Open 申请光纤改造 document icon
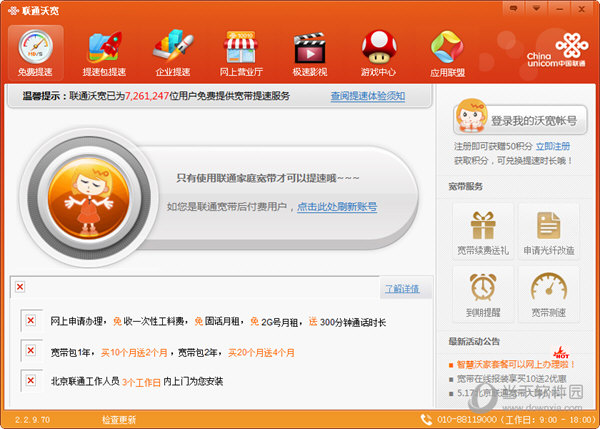600x429 pixels. [549, 232]
